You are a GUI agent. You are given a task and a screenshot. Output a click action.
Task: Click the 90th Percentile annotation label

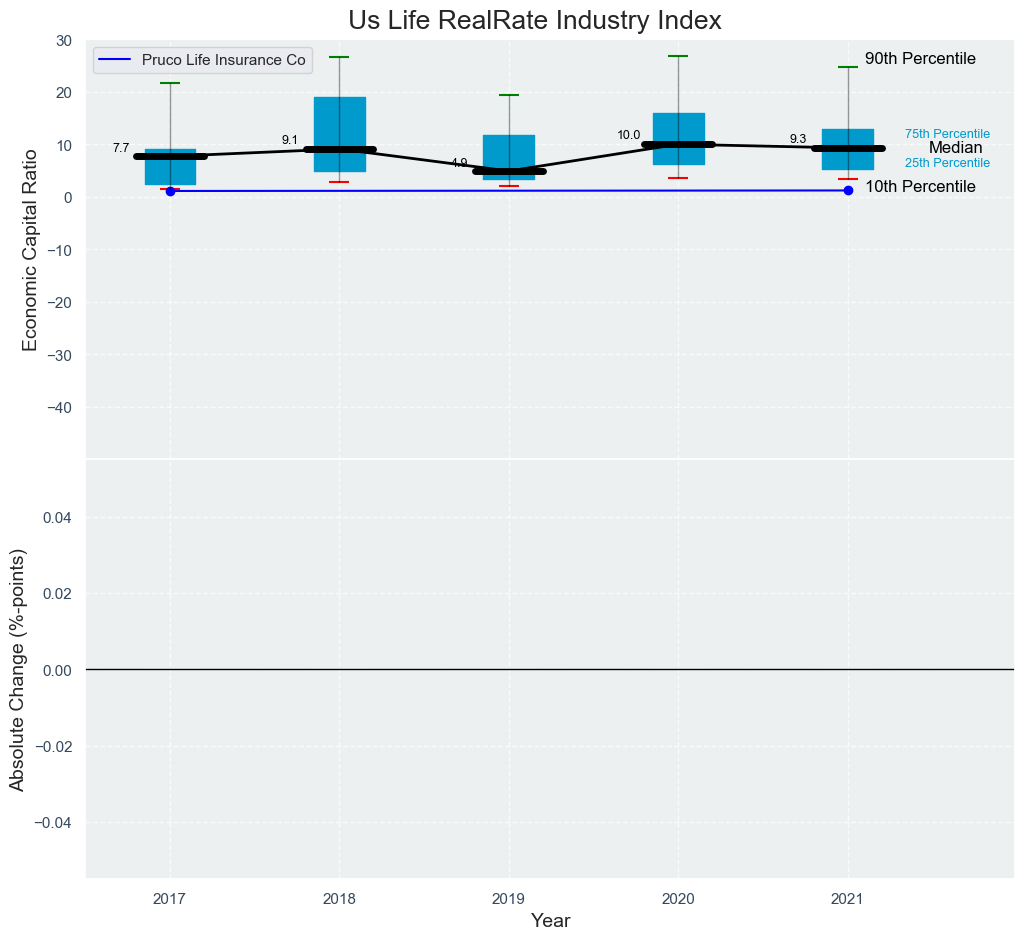click(920, 59)
